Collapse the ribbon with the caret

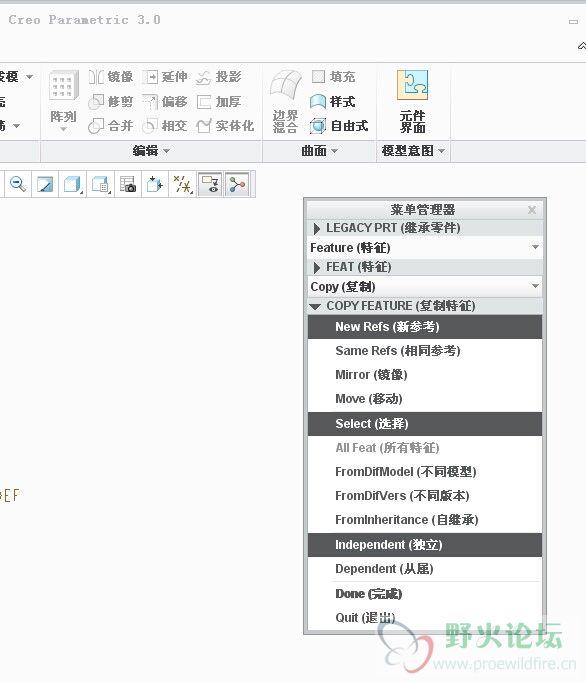click(582, 46)
